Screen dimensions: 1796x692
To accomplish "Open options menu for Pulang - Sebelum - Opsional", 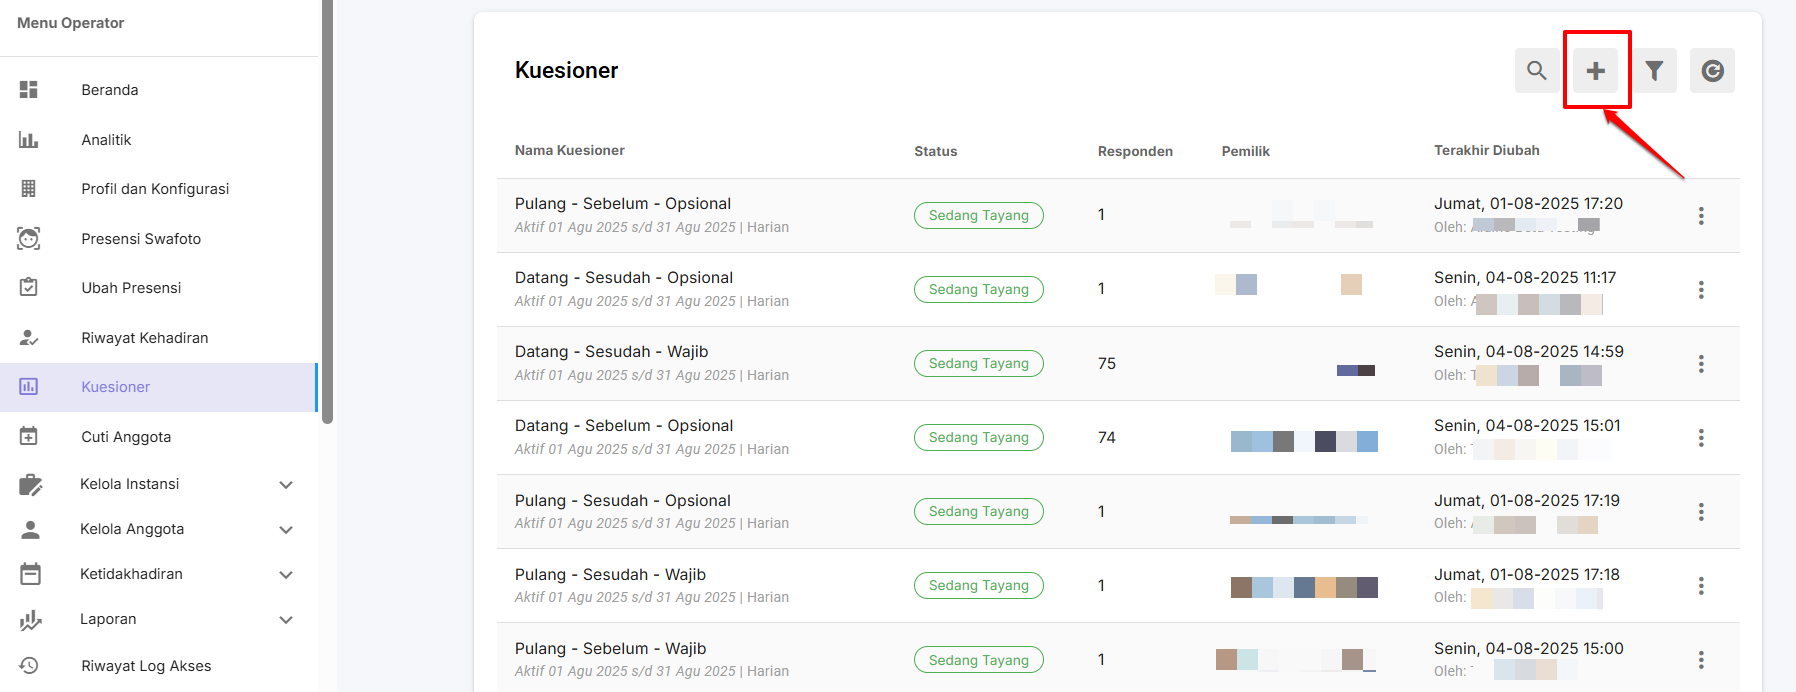I will (x=1701, y=216).
